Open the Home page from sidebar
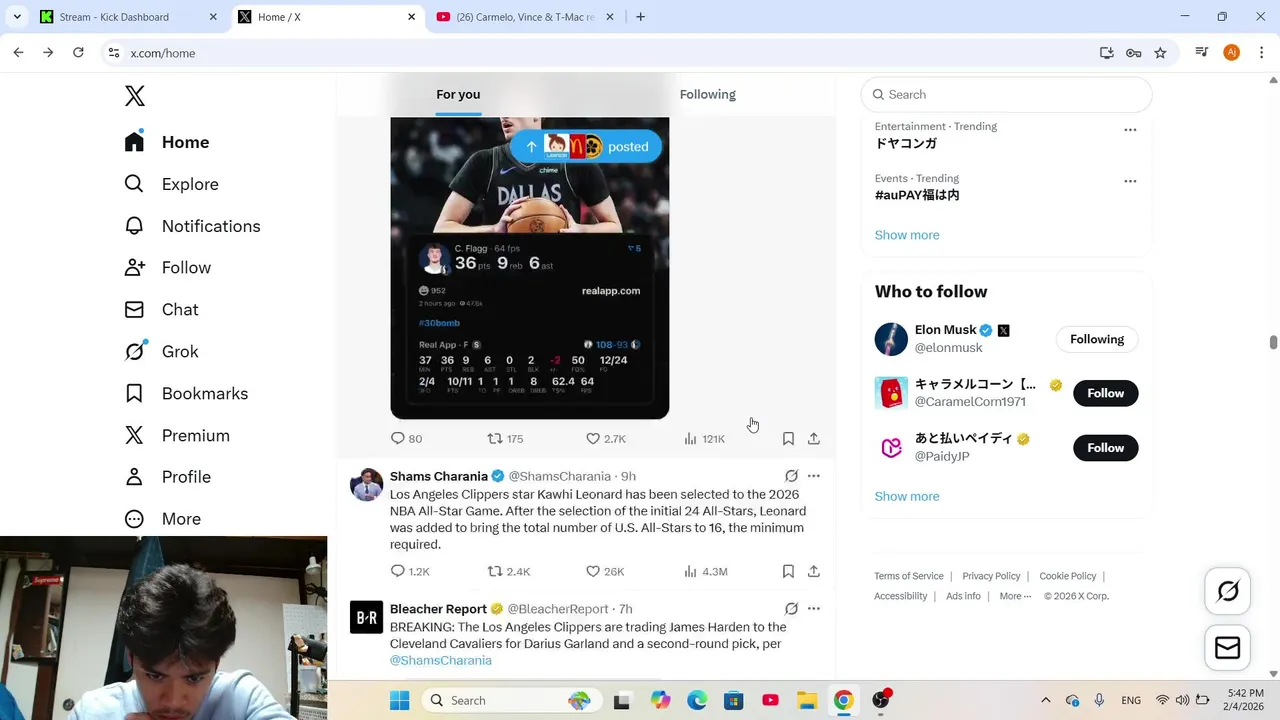The width and height of the screenshot is (1280, 720). 167,142
